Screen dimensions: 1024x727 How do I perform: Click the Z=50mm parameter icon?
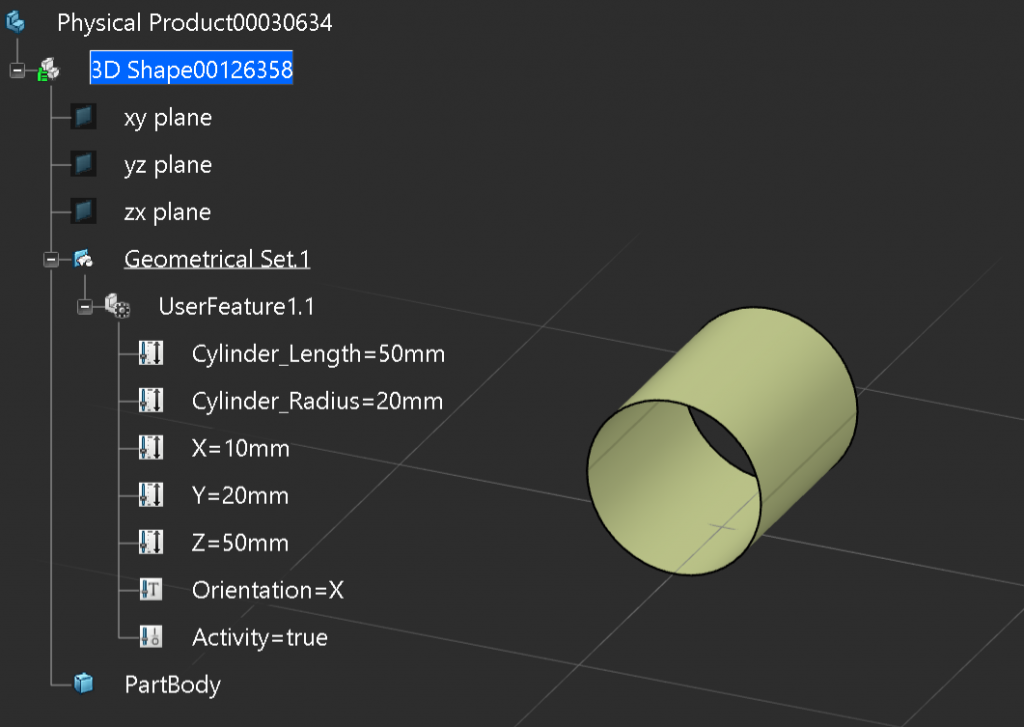(x=151, y=541)
